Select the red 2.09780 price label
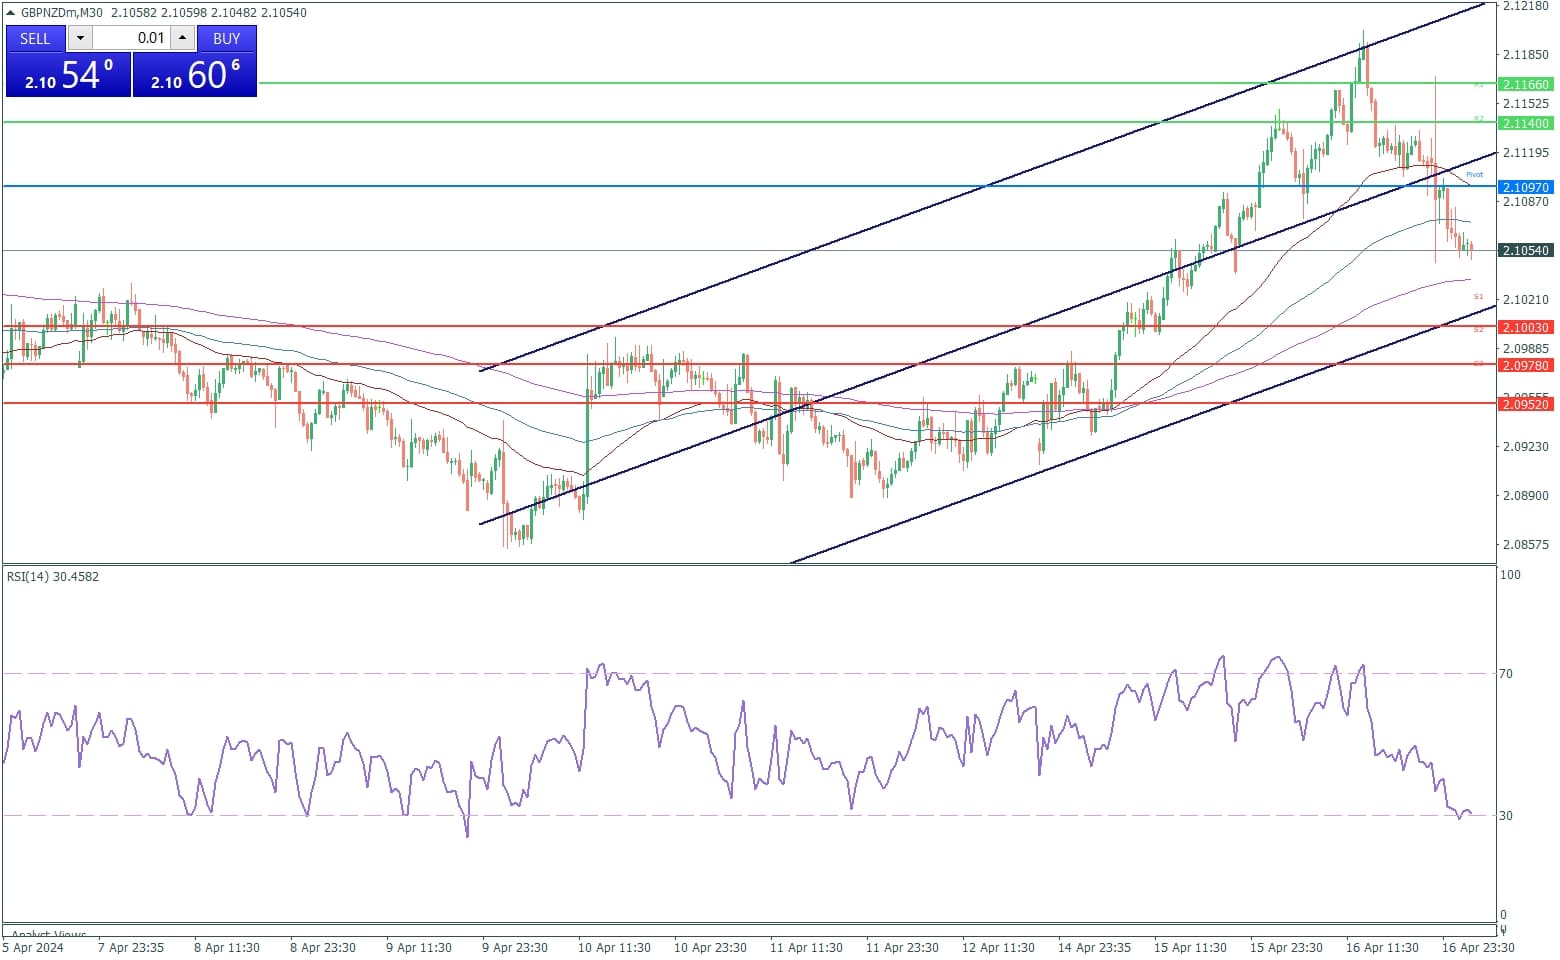1560x960 pixels. pyautogui.click(x=1525, y=366)
